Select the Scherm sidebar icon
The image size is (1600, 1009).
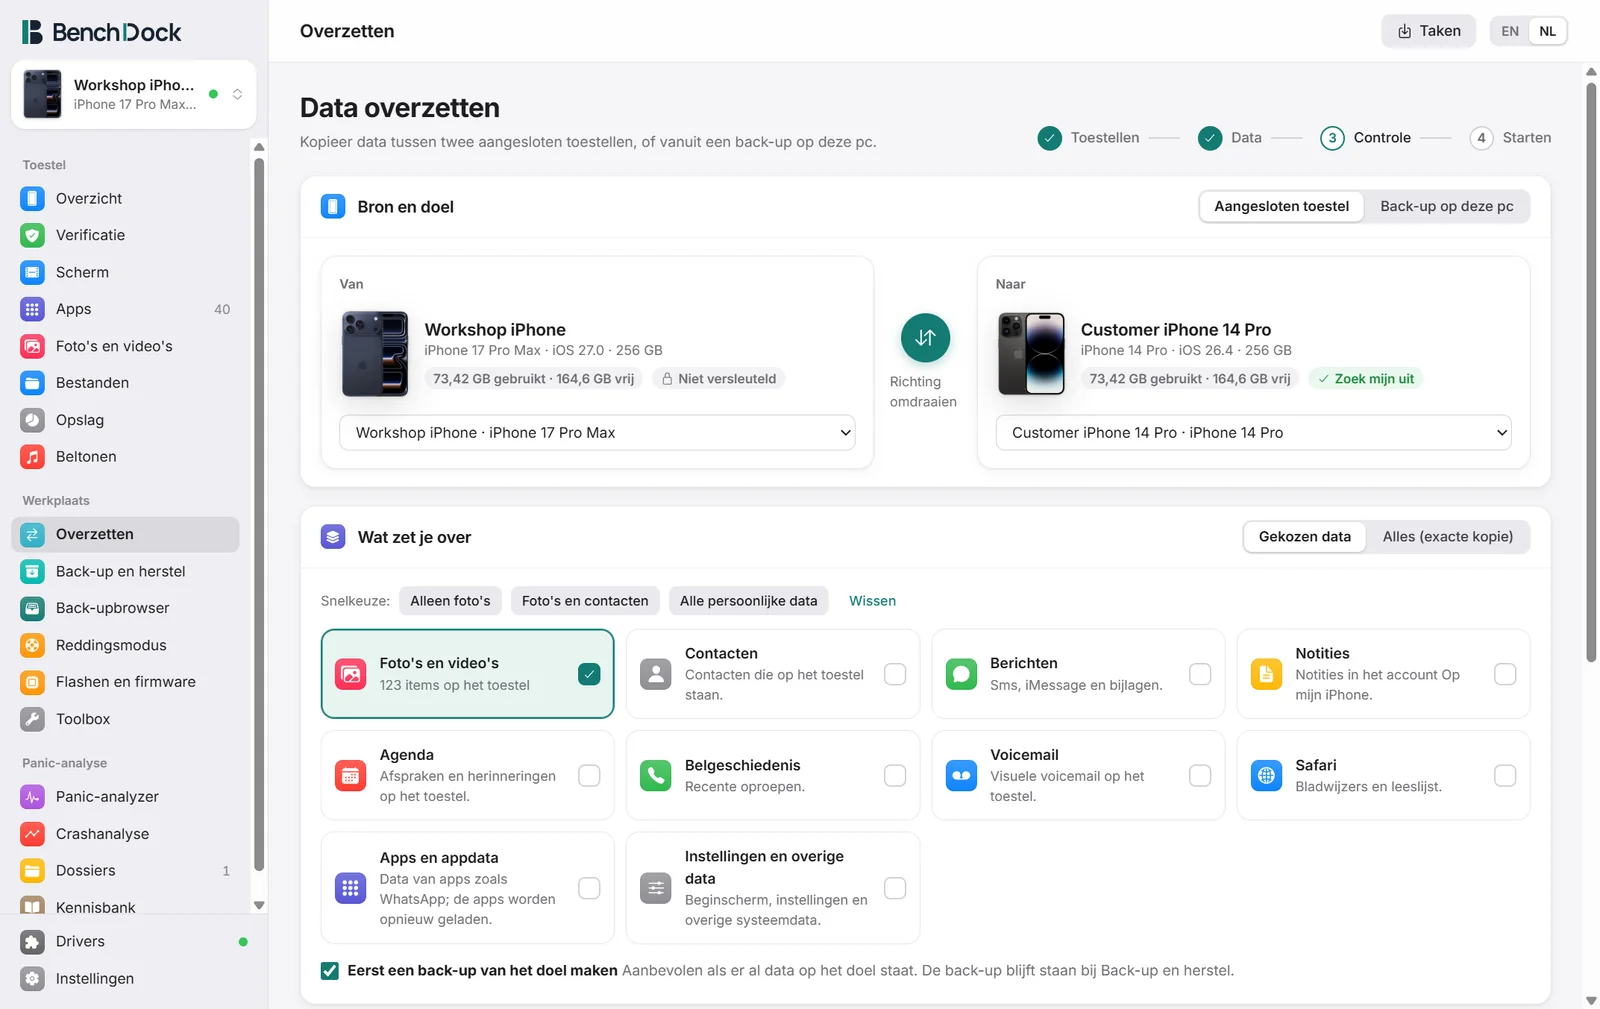click(33, 272)
